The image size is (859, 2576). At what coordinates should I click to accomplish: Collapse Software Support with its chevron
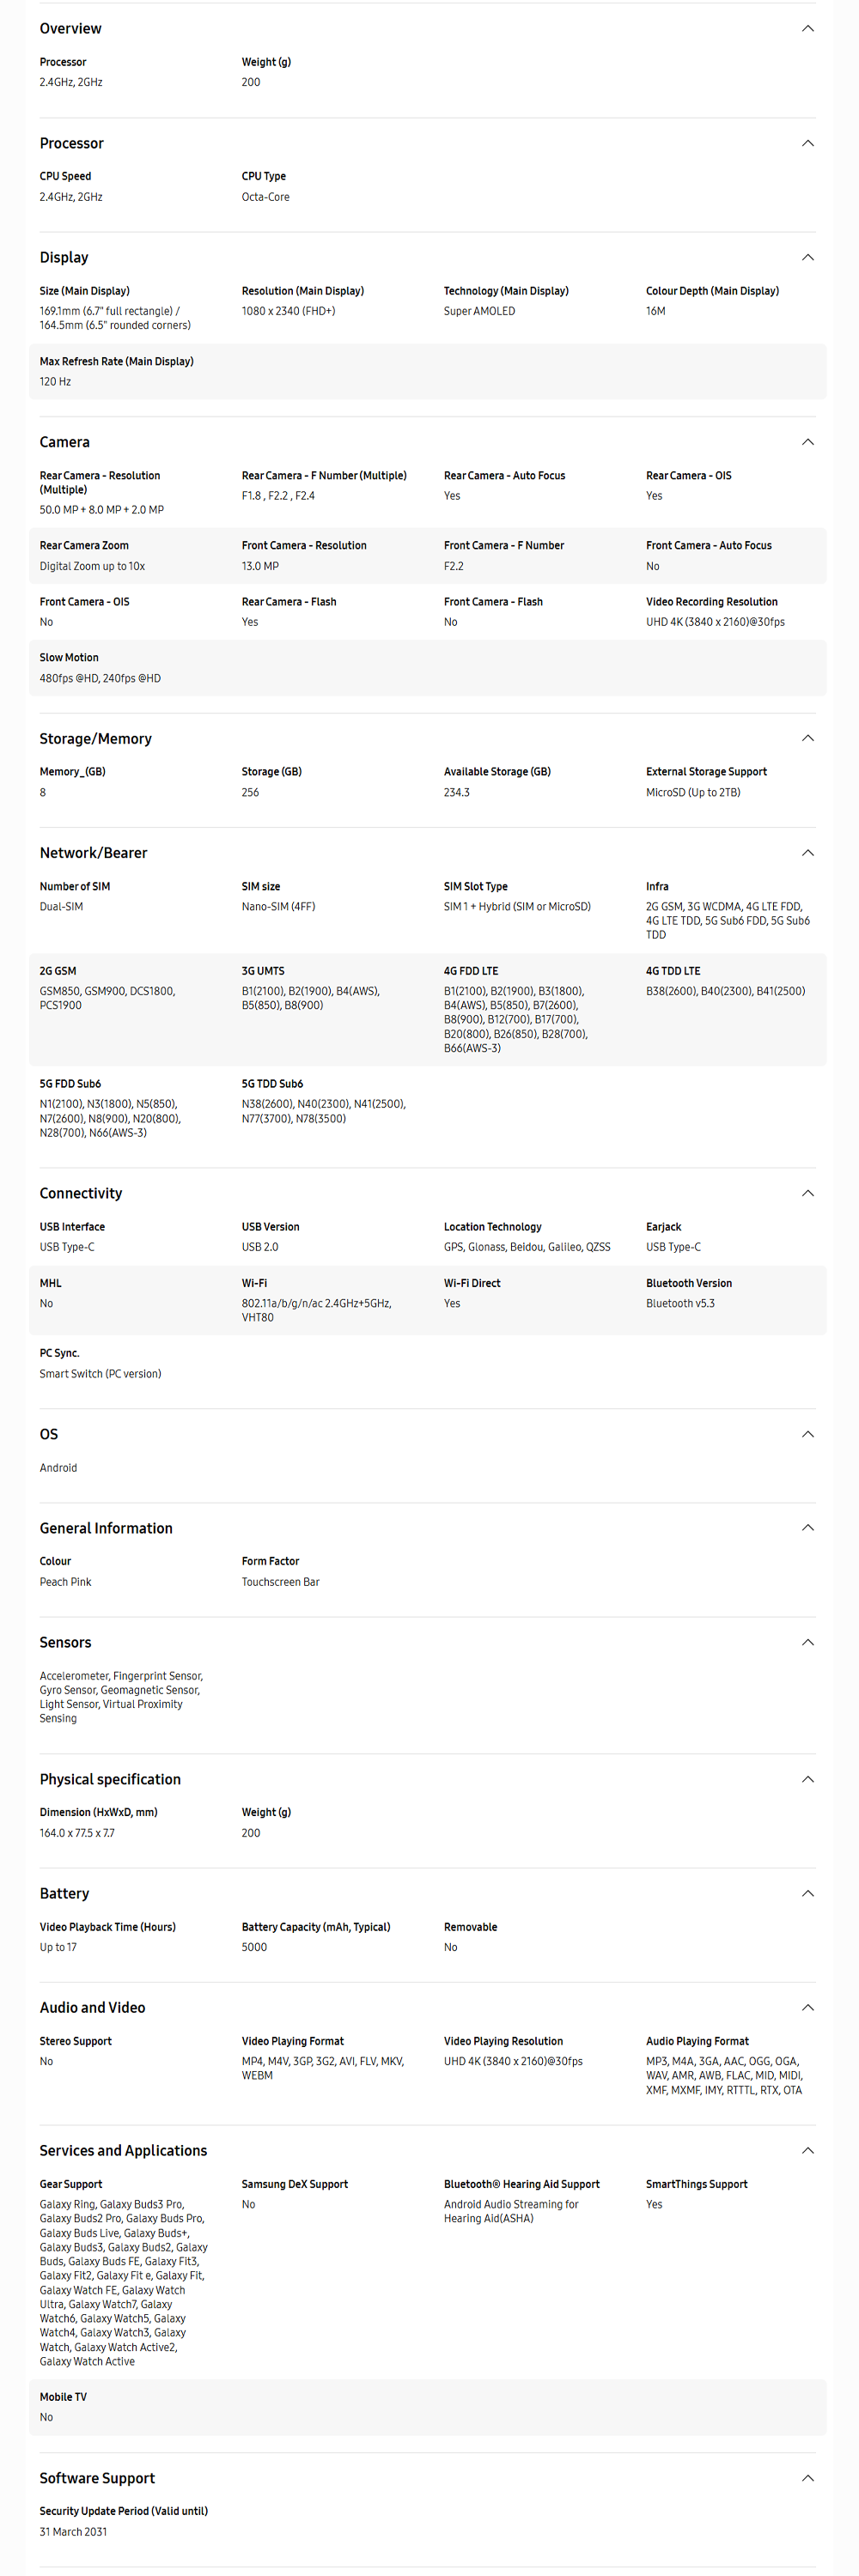pos(808,2478)
